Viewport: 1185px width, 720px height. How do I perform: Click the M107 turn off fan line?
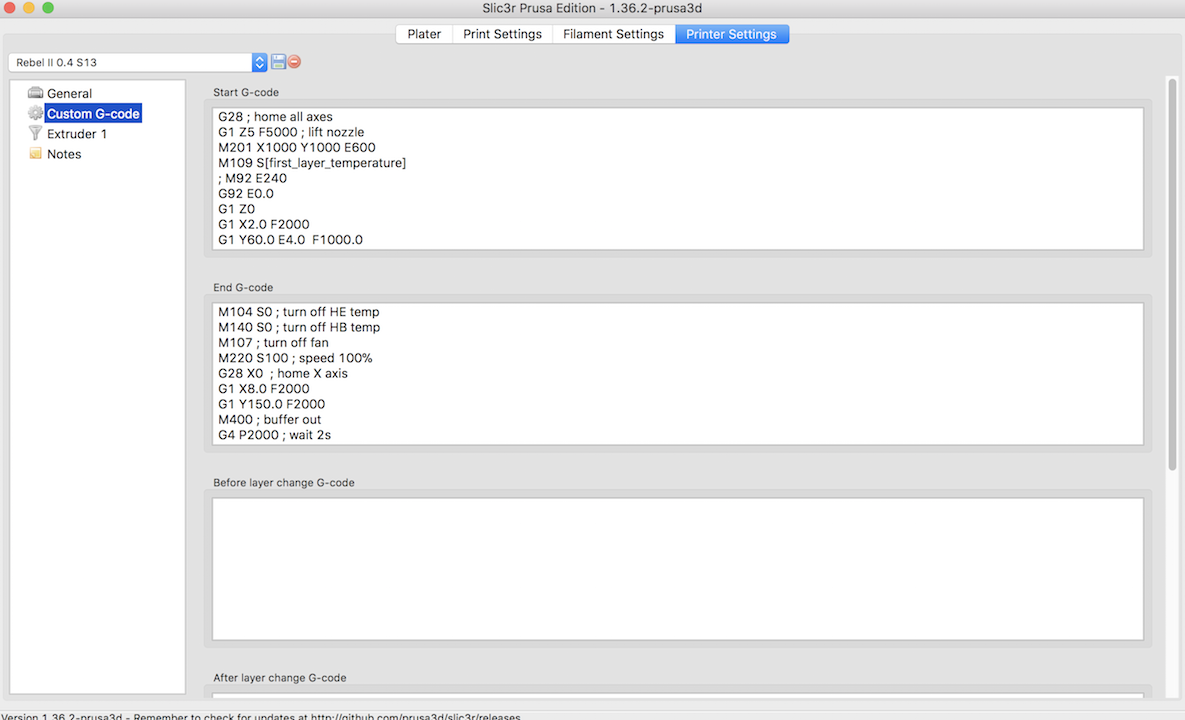click(273, 343)
